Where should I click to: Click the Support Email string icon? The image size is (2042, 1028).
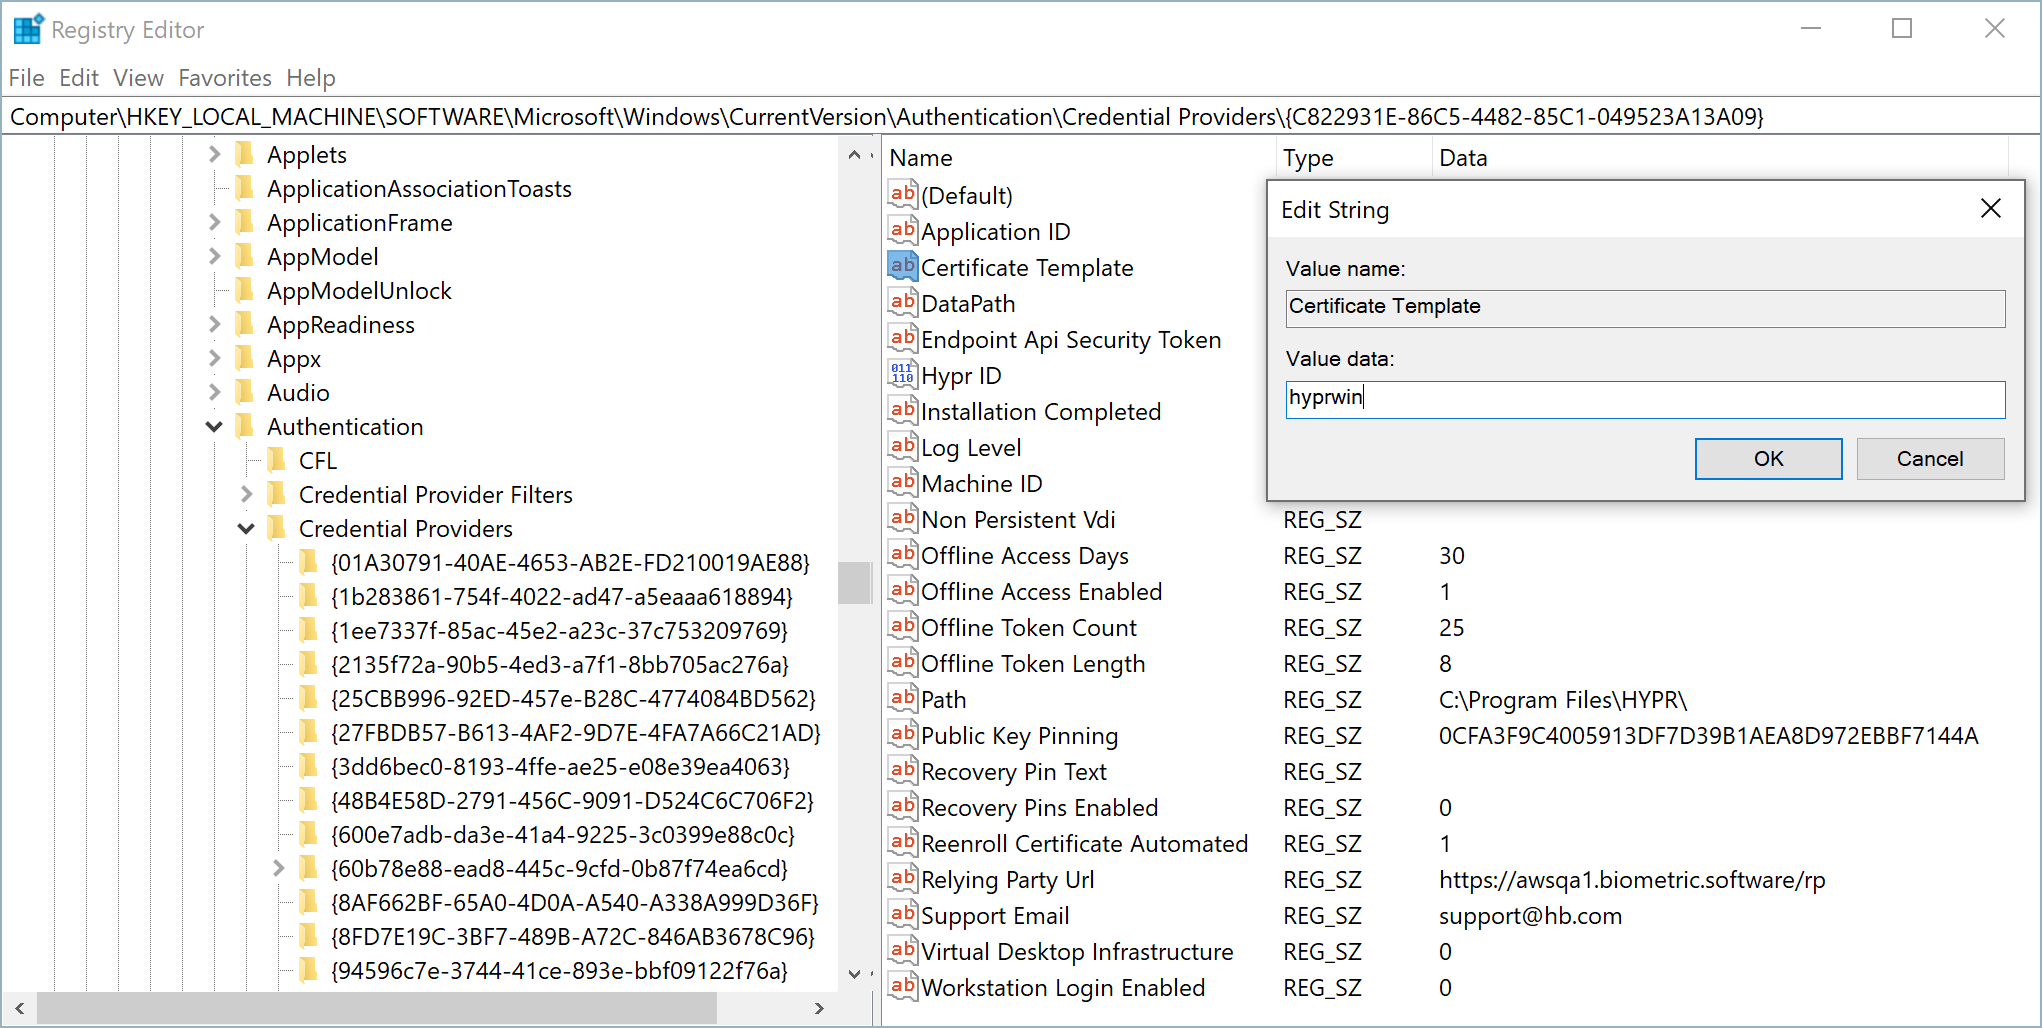coord(902,914)
